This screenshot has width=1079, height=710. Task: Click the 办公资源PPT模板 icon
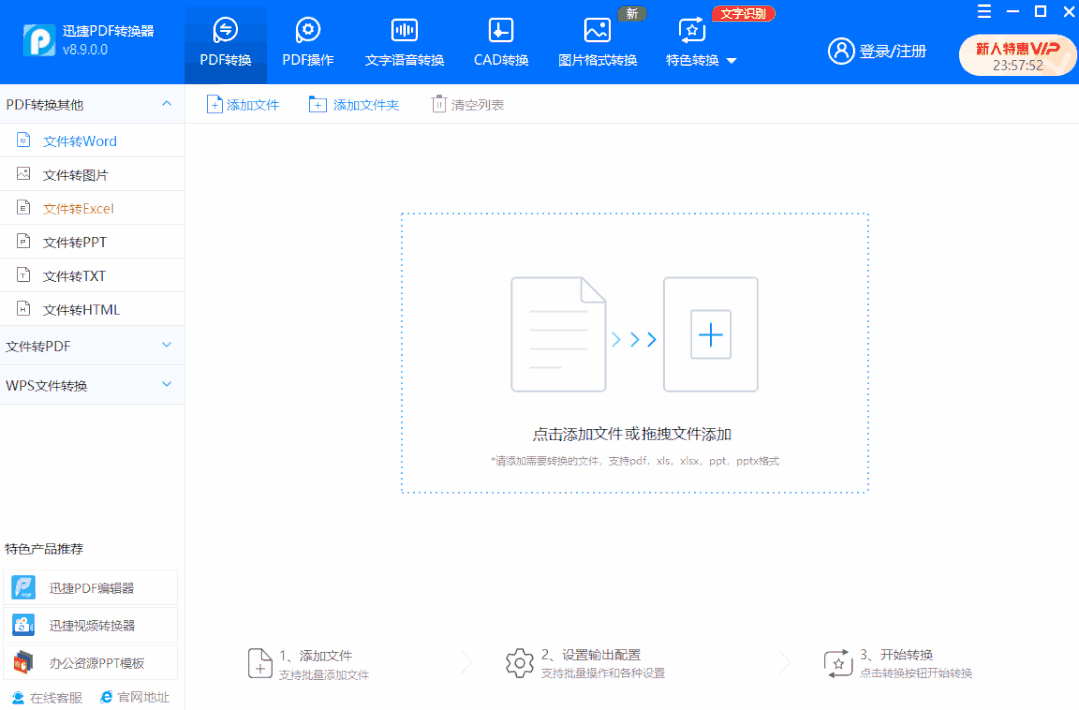coord(23,663)
